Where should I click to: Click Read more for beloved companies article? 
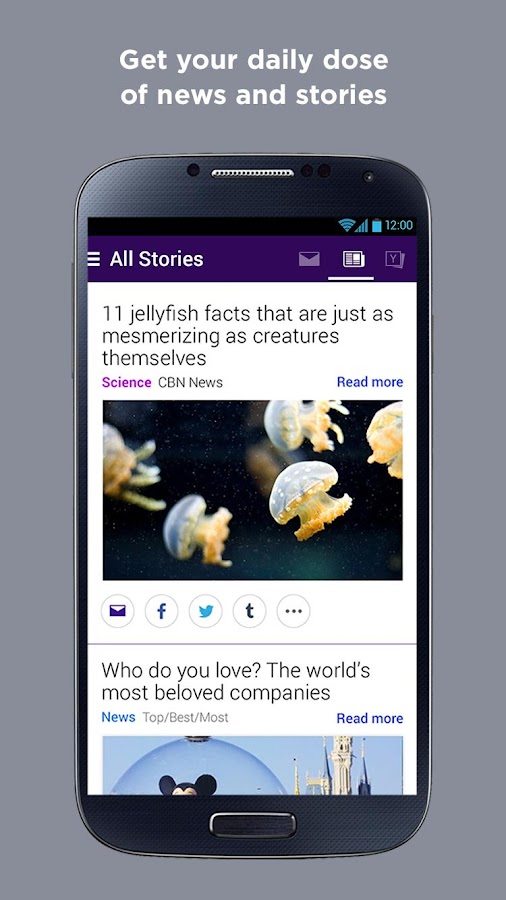(369, 718)
